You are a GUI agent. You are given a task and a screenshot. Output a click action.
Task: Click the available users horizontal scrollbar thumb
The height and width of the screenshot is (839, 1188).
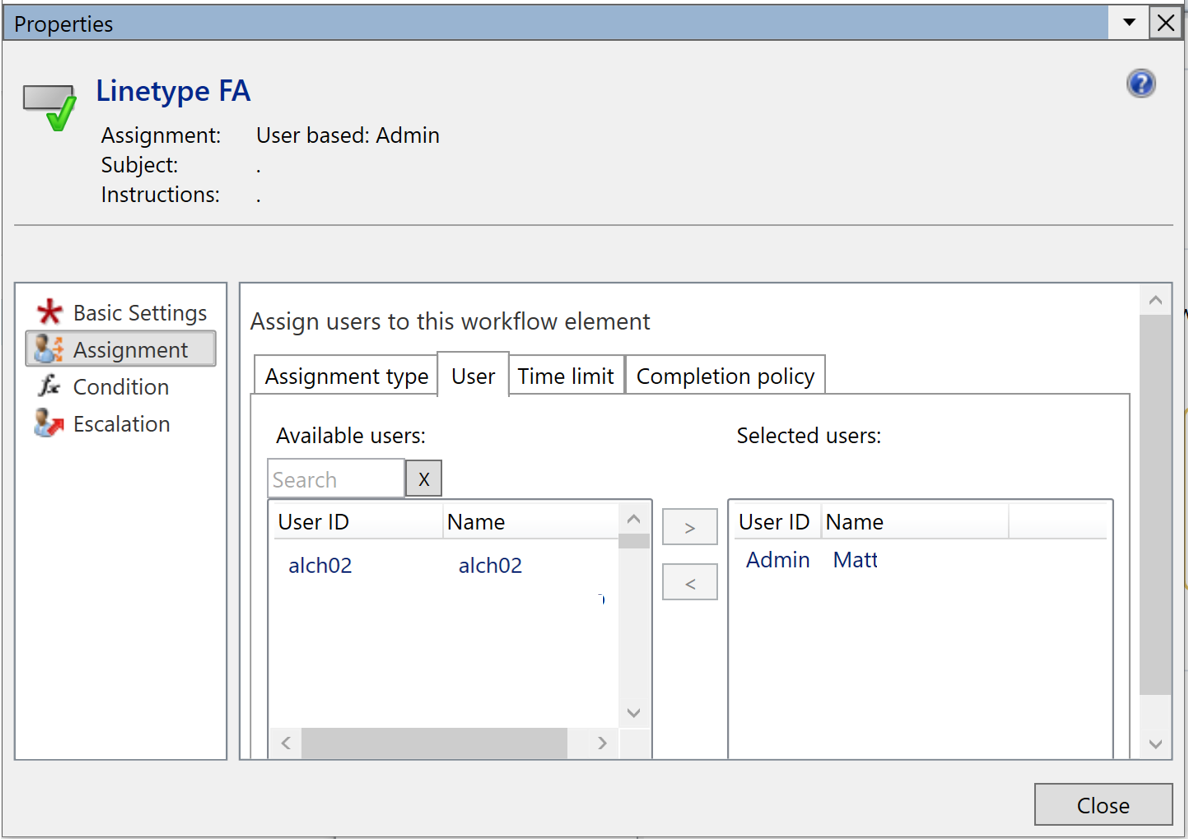click(434, 743)
